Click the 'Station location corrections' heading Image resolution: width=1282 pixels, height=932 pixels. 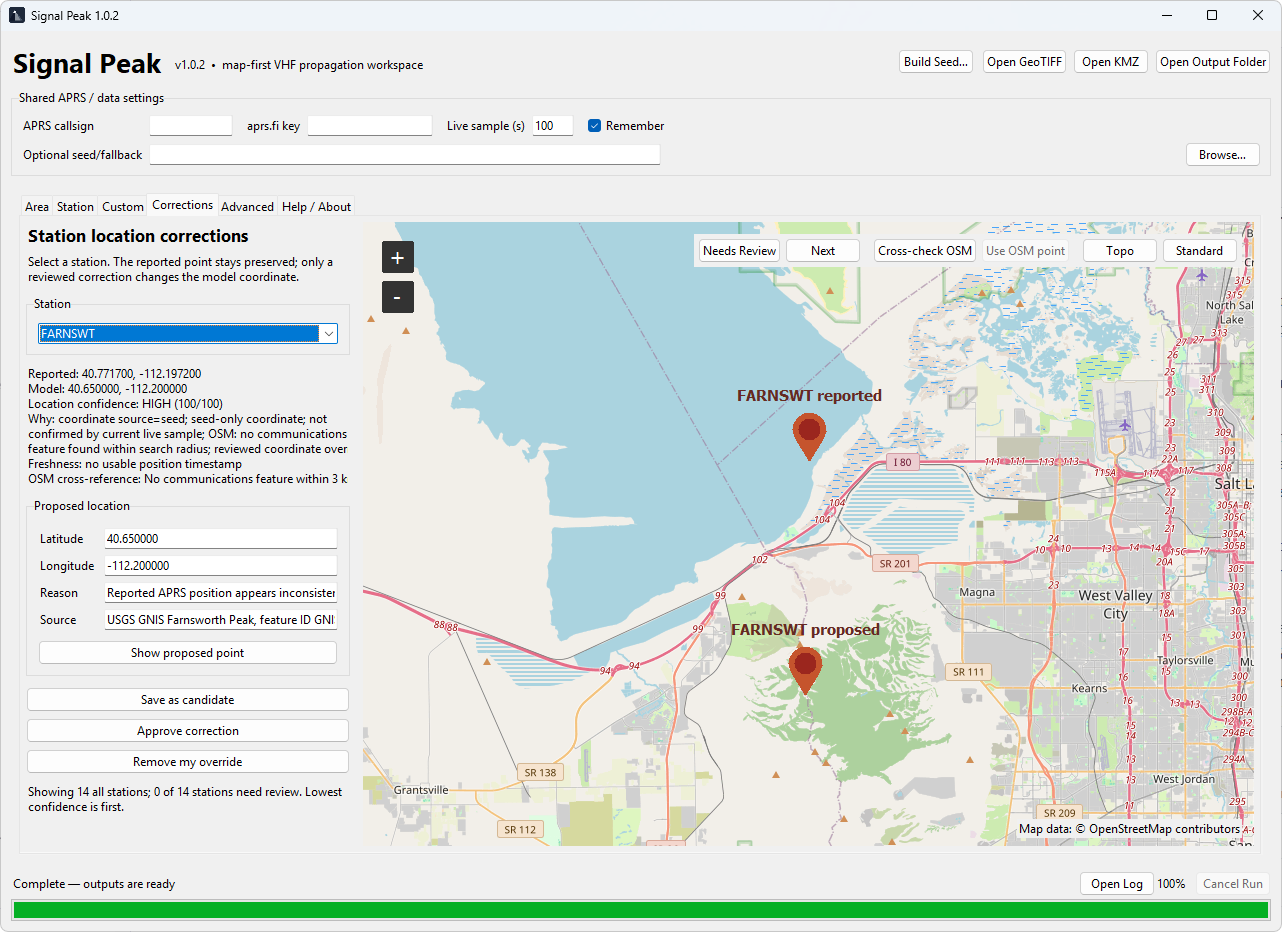click(138, 237)
